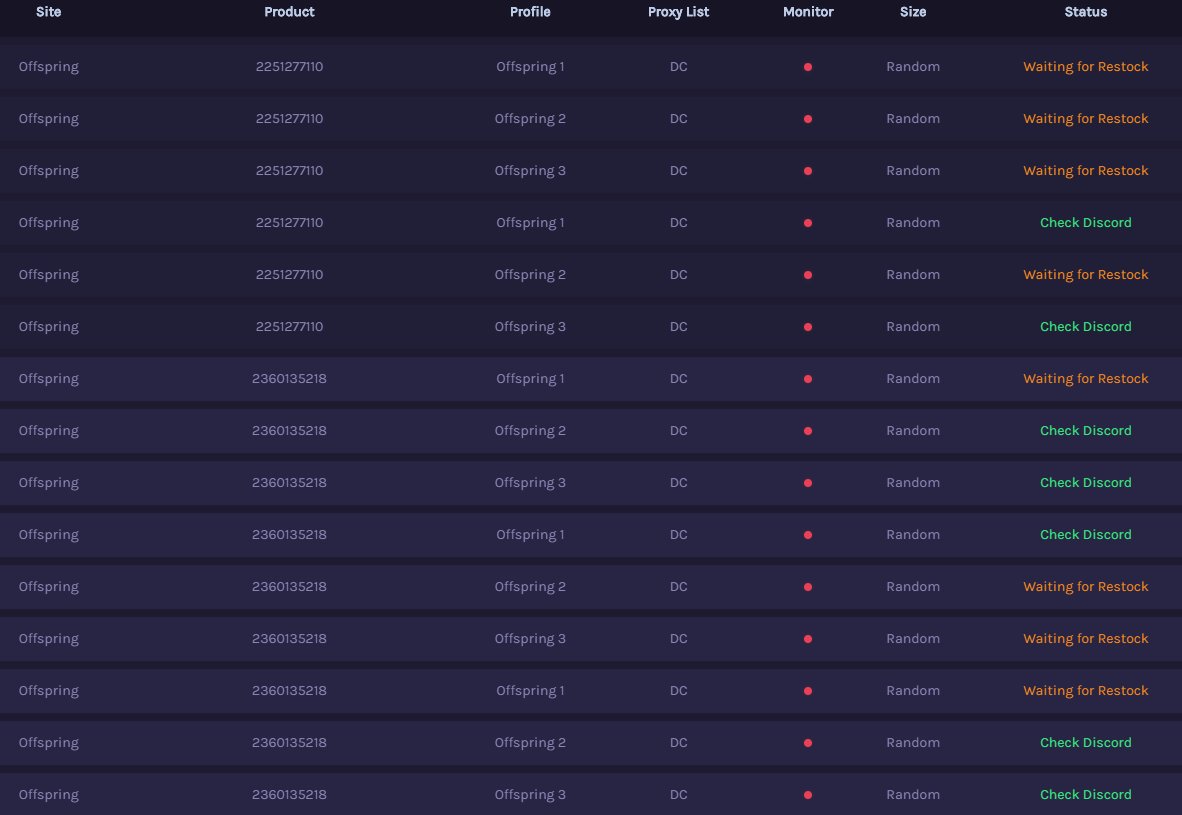The width and height of the screenshot is (1182, 815).
Task: Click DC proxy in 2251277110 Offspring 1 Waiting for Restock row
Action: 678,66
